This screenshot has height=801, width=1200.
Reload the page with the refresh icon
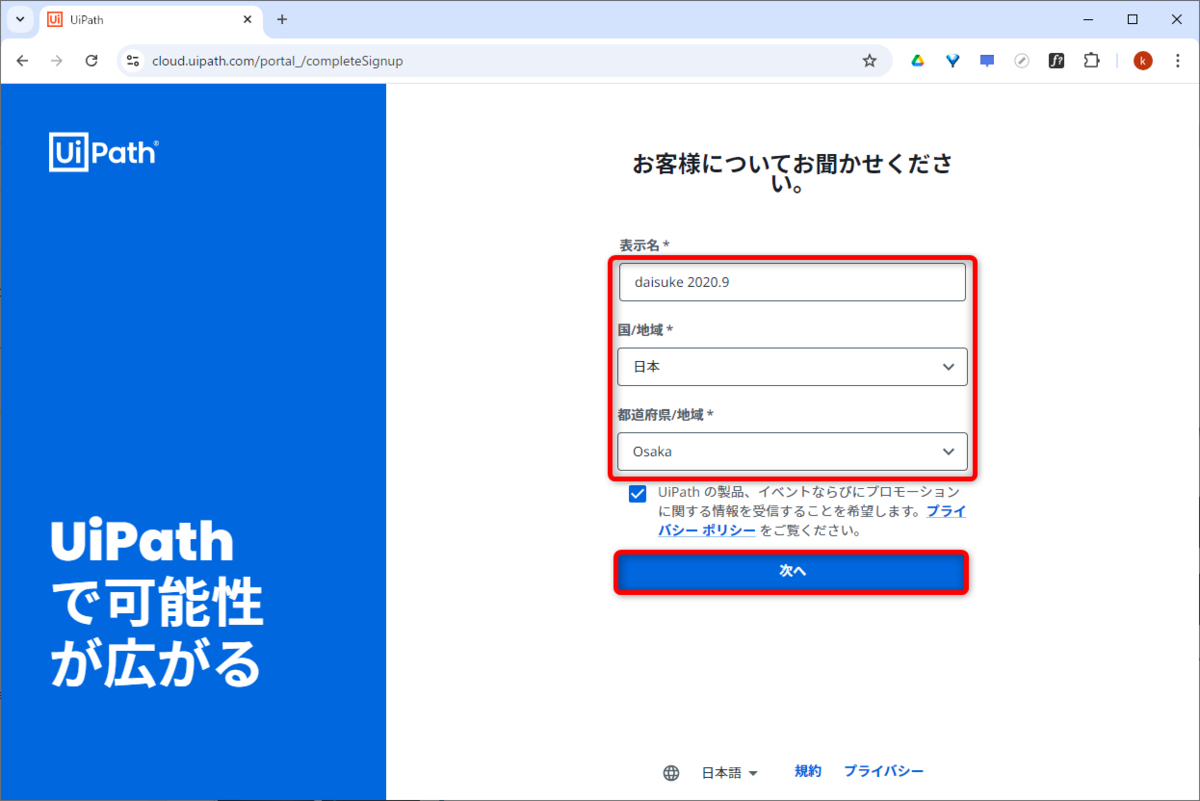click(91, 61)
